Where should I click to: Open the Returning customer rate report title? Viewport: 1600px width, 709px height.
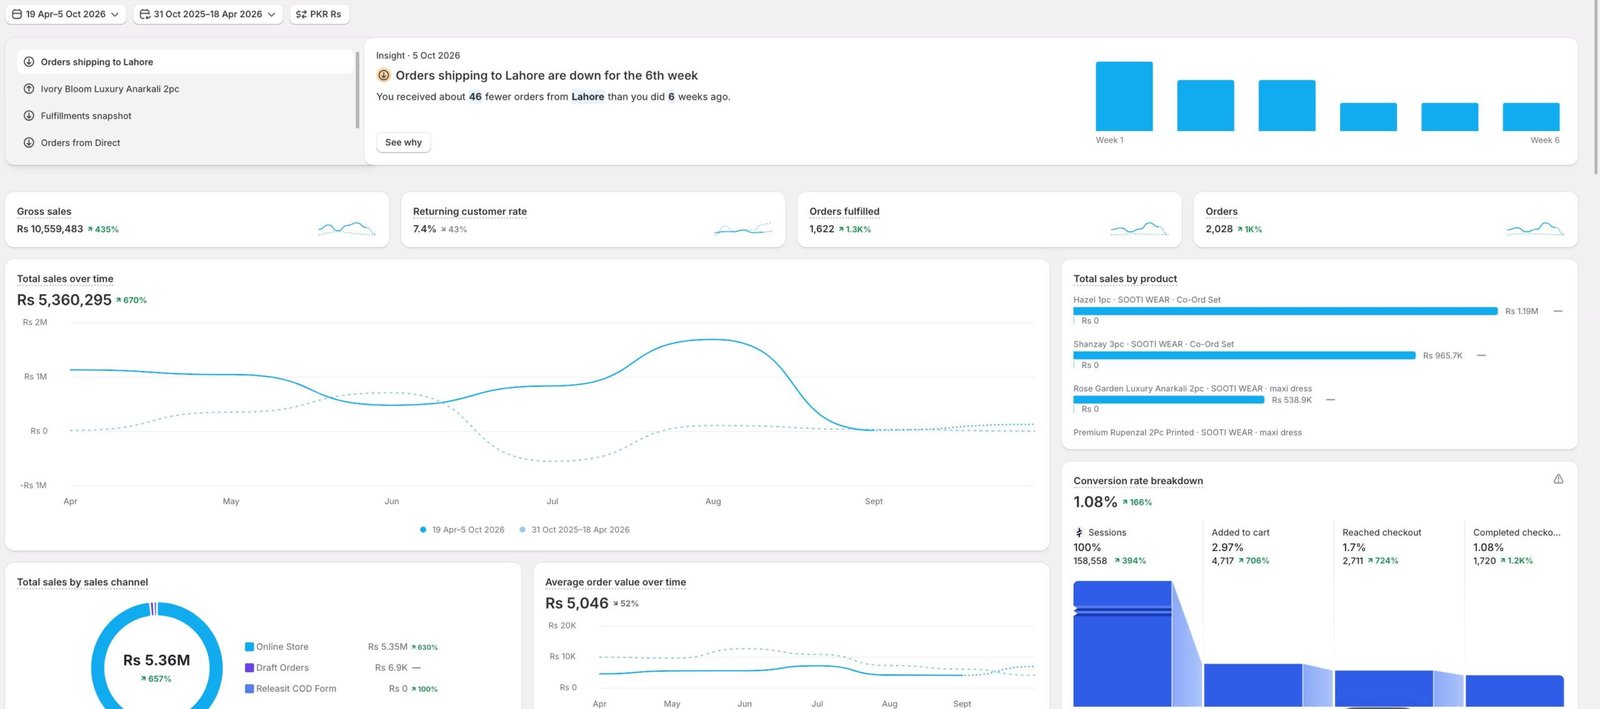[470, 212]
